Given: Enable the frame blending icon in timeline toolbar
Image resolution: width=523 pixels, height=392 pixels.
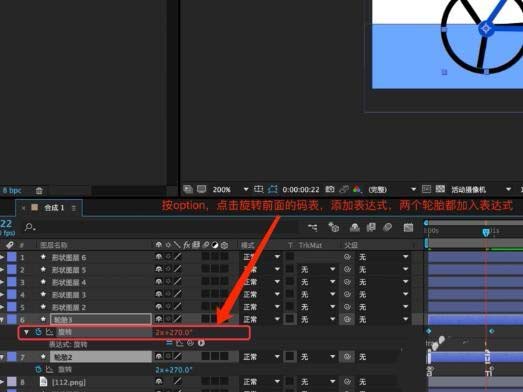Looking at the screenshot, I should point(371,228).
